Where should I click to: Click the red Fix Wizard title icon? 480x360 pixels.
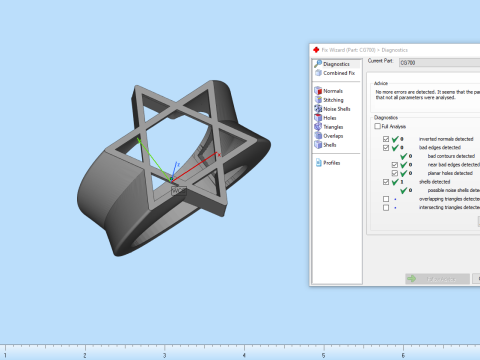[316, 50]
